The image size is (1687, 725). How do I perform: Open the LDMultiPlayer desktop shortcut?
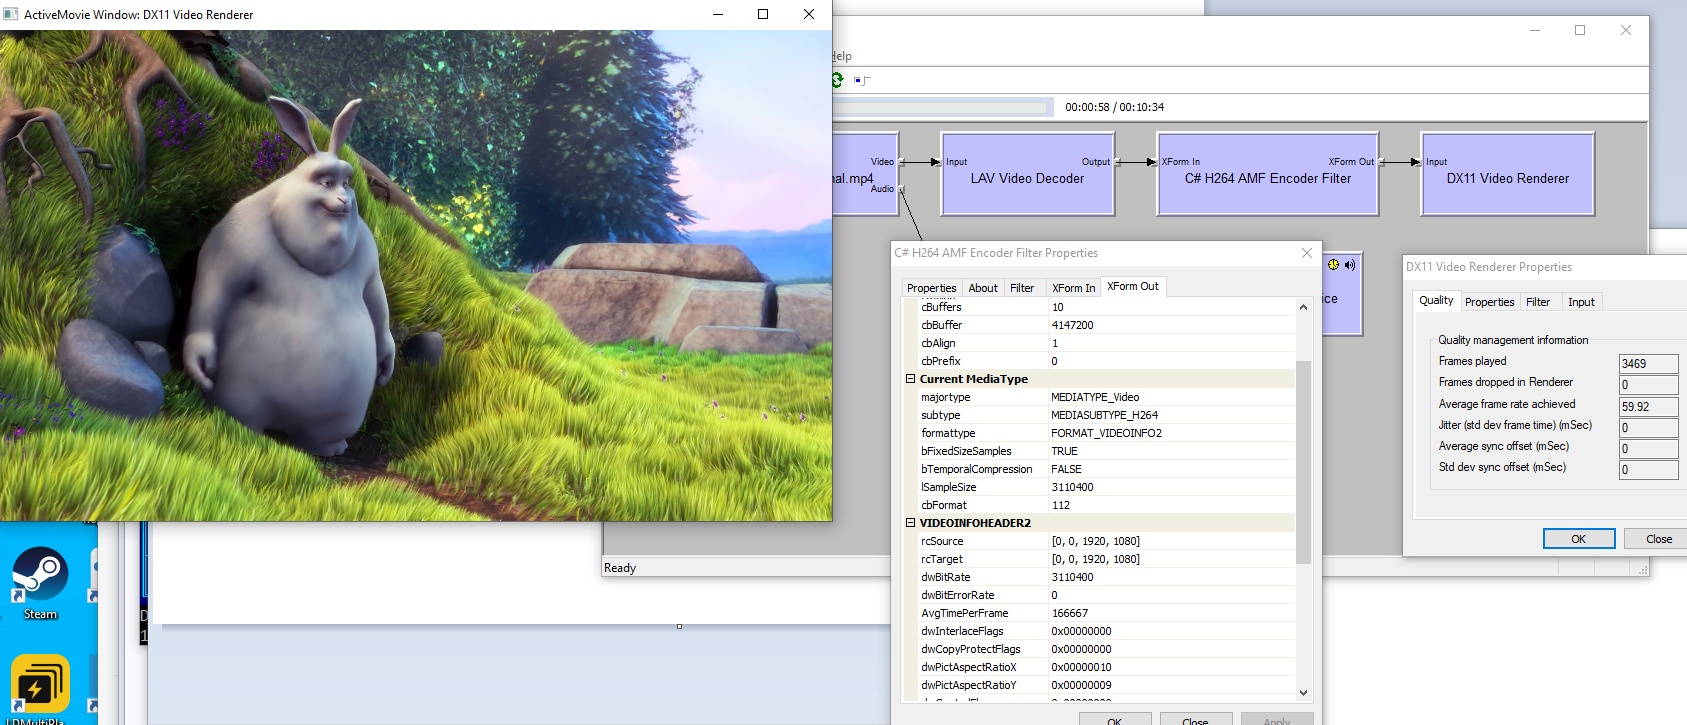(x=40, y=690)
